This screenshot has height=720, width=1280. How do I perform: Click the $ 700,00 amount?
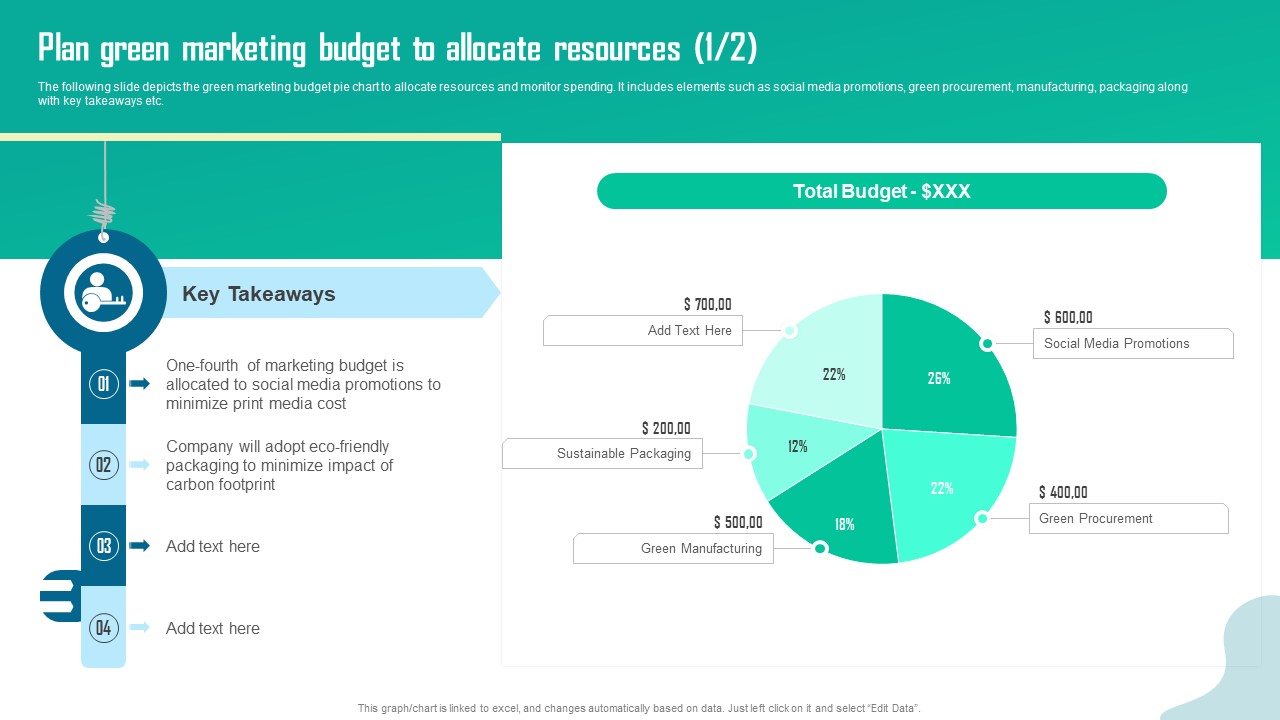point(708,304)
